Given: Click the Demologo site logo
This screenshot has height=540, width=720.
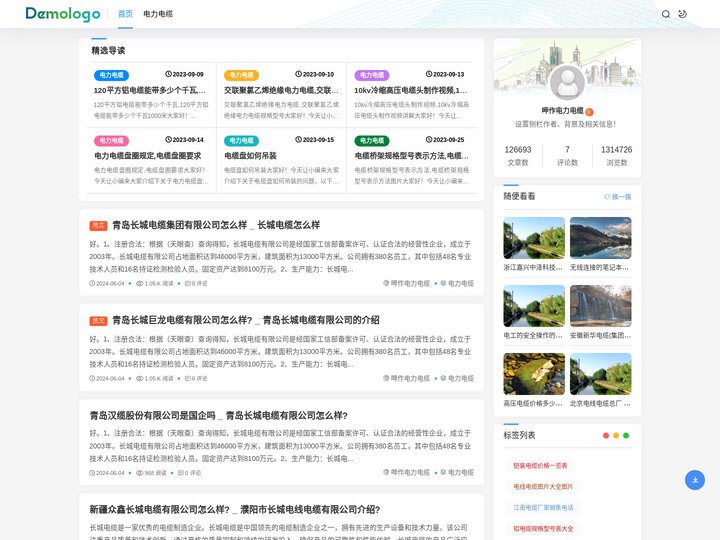Looking at the screenshot, I should tap(63, 14).
